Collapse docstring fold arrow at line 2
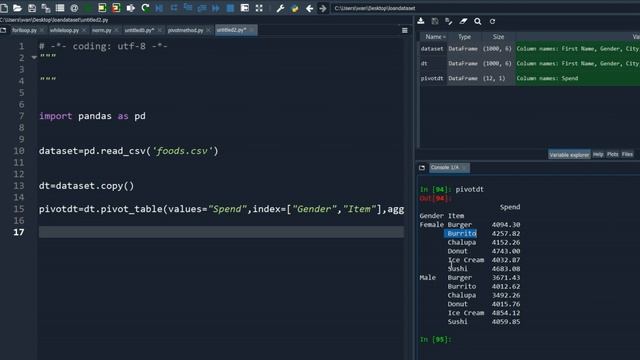The image size is (640, 360). 34,58
